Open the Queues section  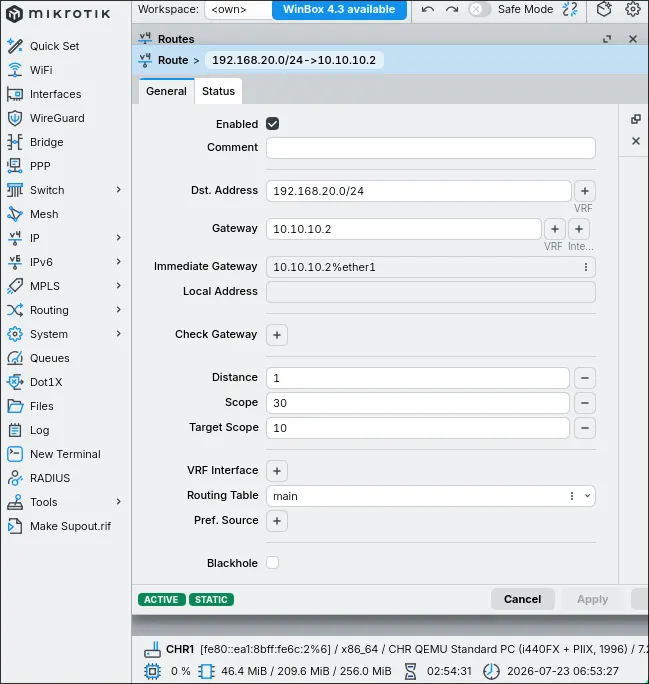tap(49, 358)
